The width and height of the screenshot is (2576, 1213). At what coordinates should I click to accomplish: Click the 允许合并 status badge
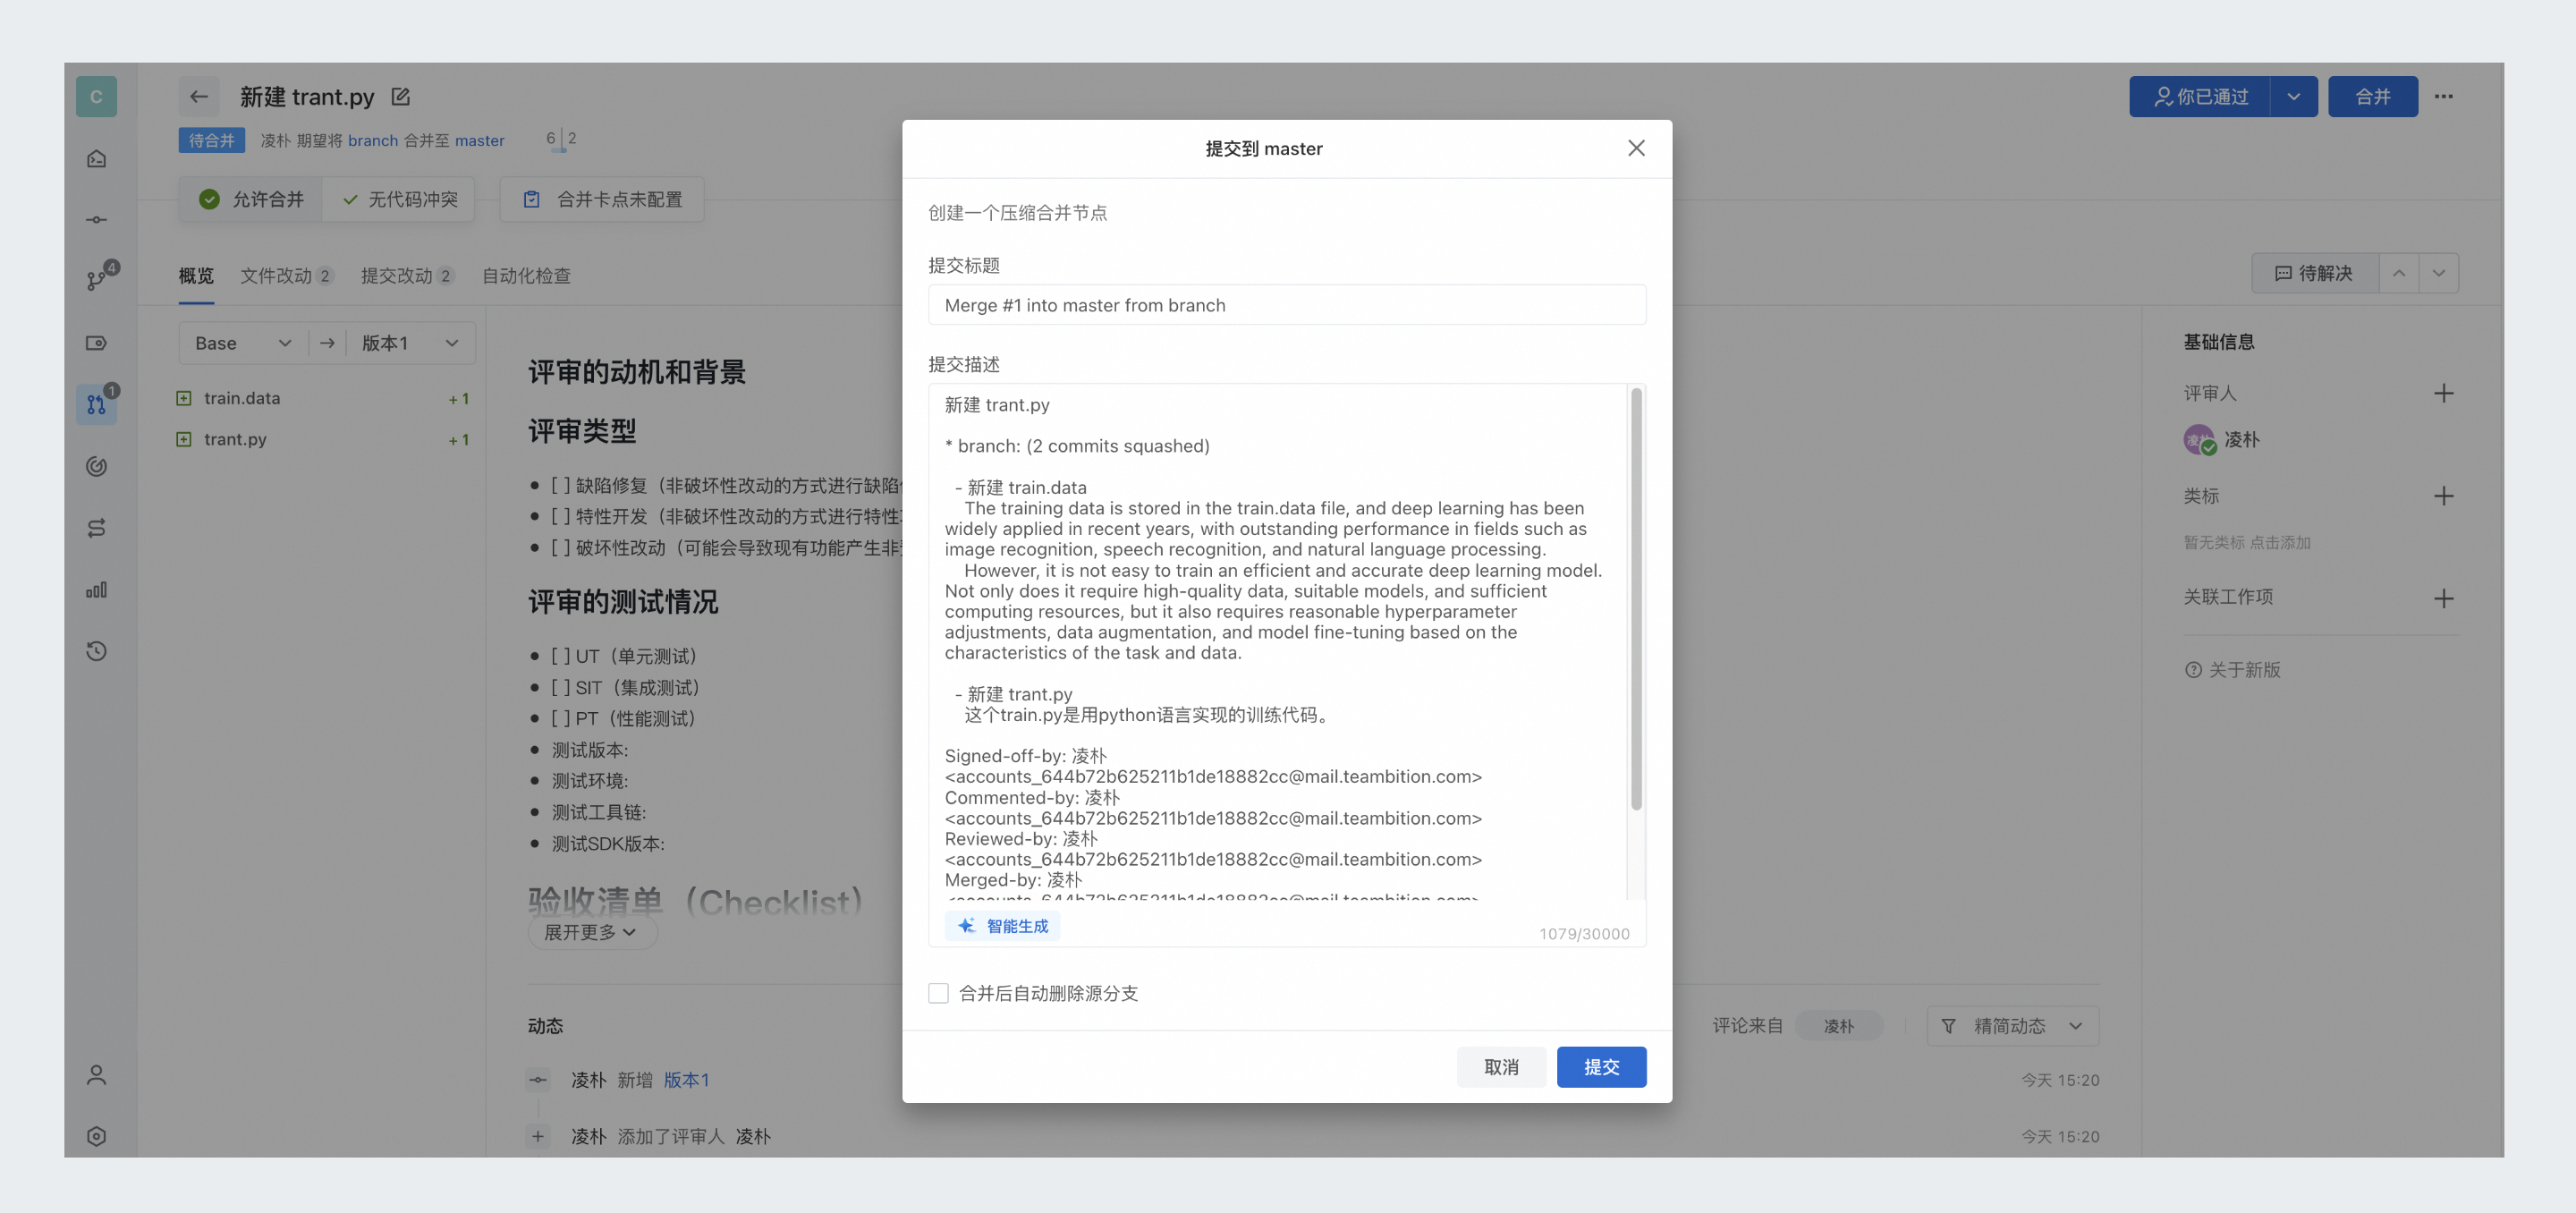251,199
